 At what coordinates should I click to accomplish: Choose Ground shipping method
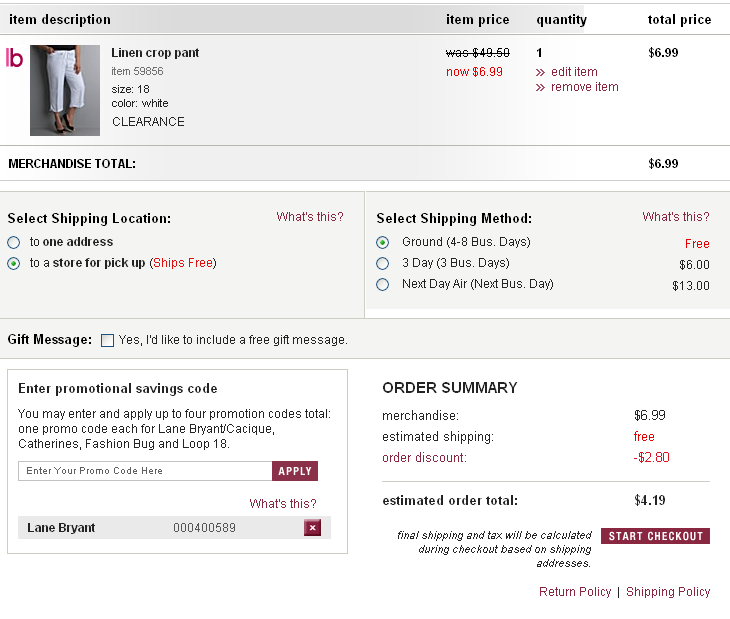(x=383, y=242)
